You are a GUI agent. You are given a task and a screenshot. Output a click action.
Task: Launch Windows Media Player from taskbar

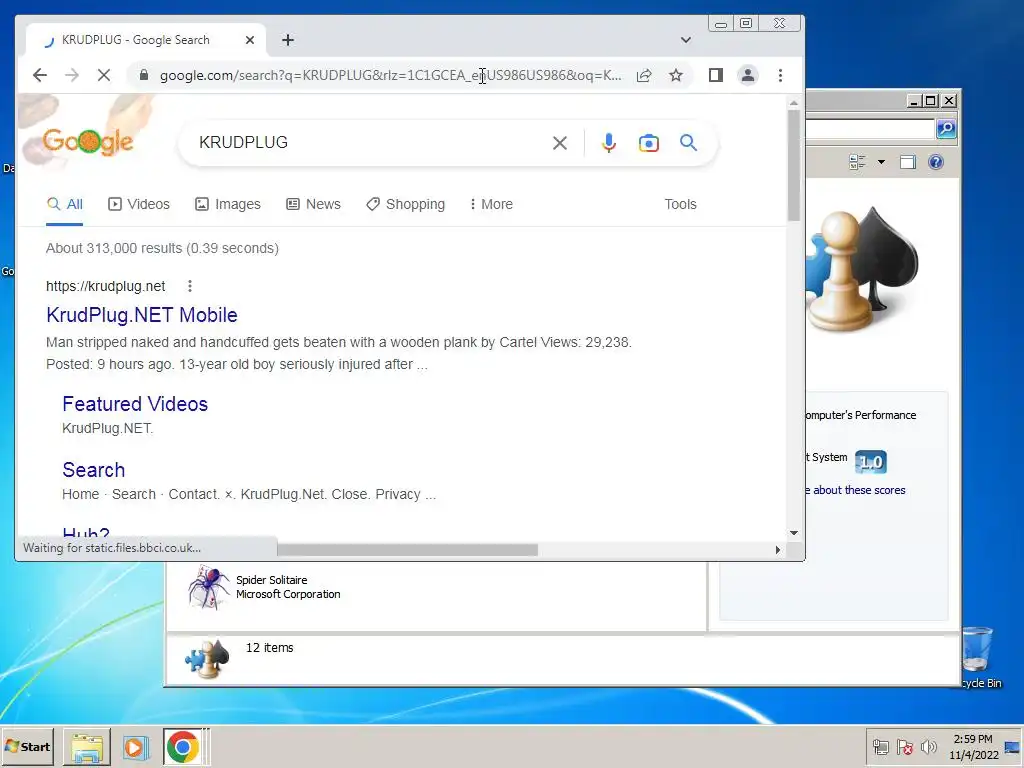point(135,747)
